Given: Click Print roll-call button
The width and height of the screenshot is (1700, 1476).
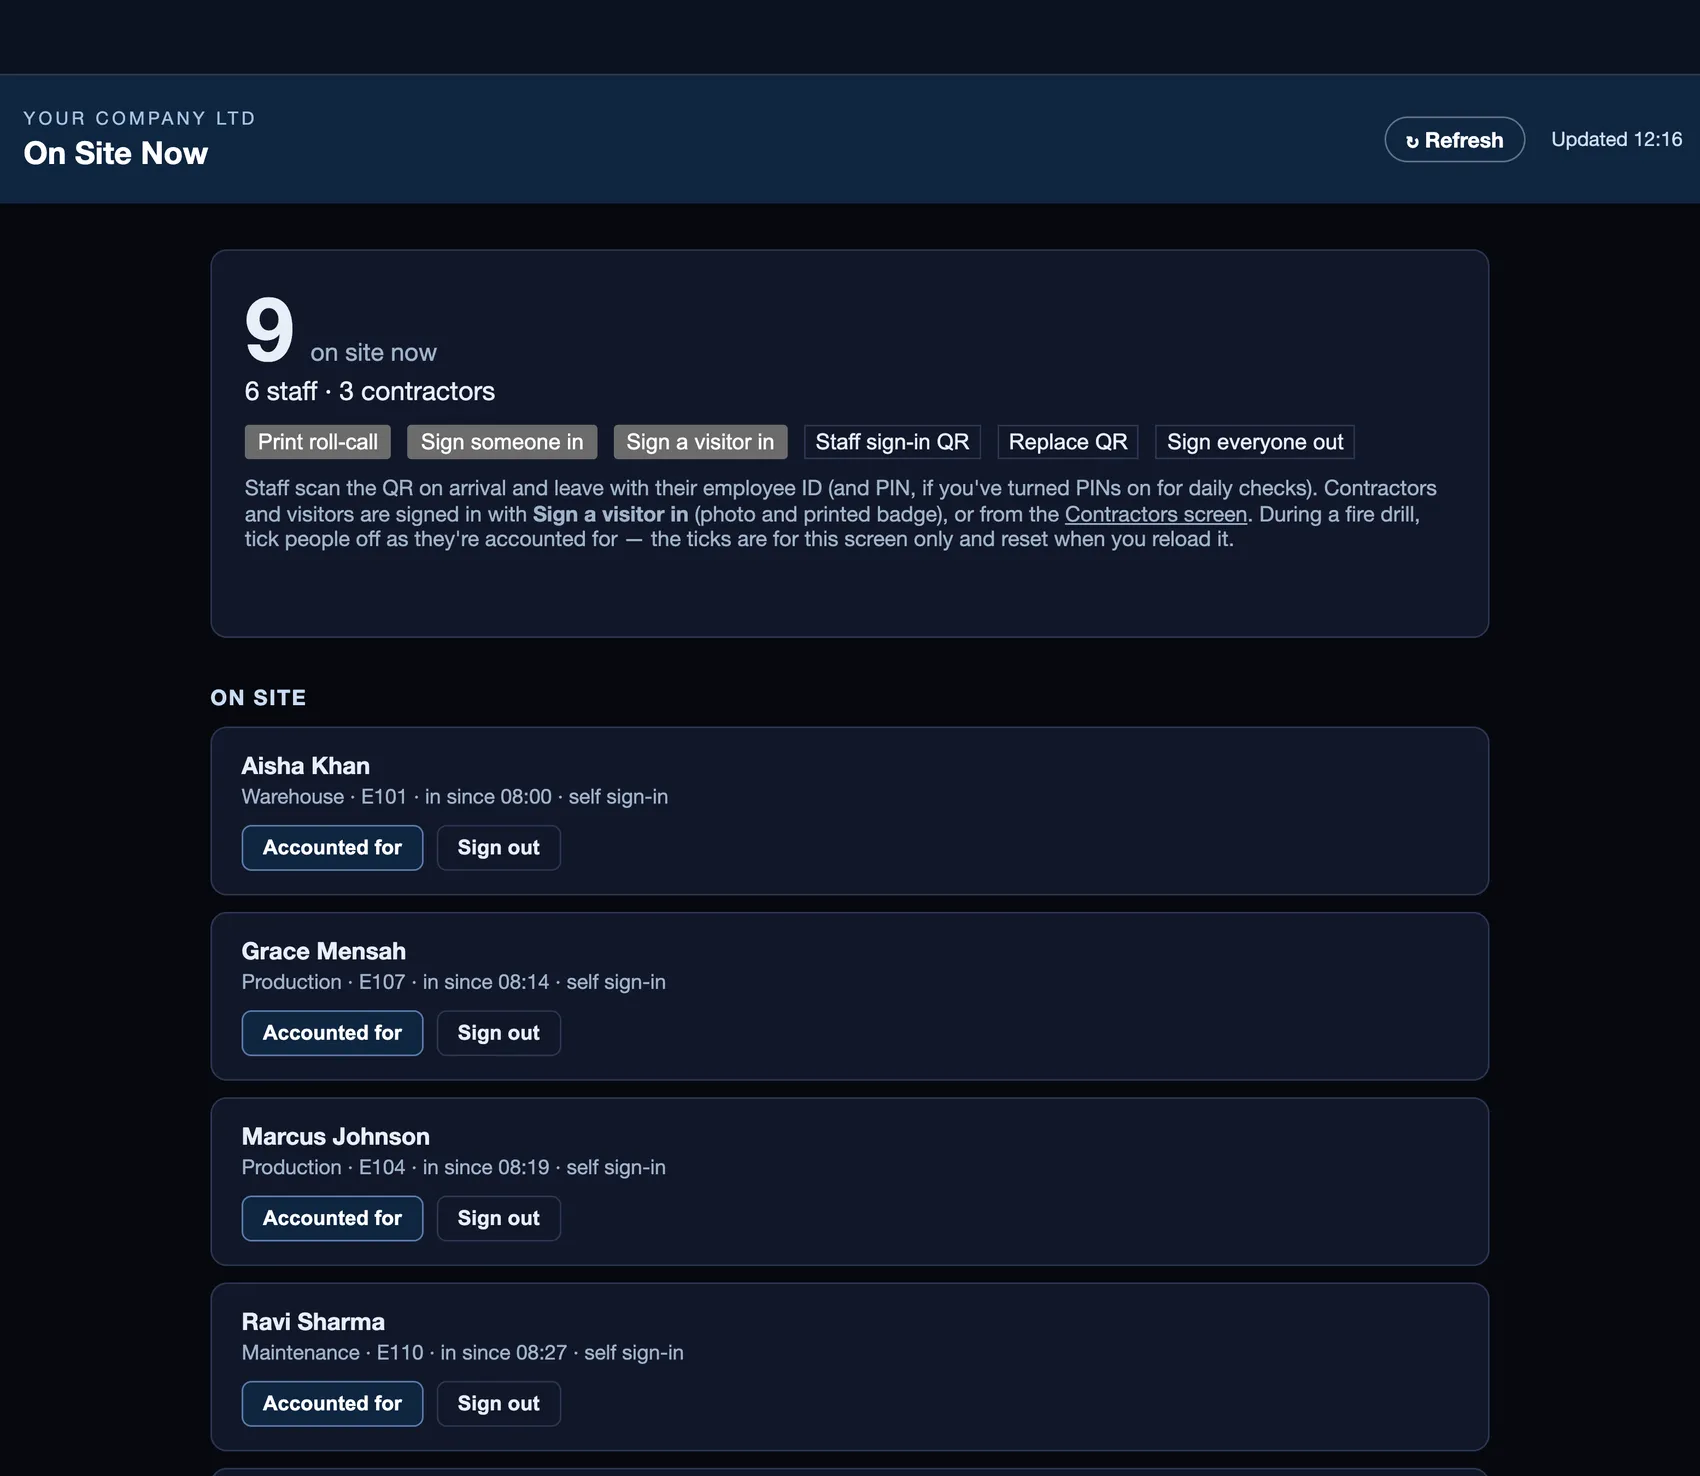Looking at the screenshot, I should (x=318, y=442).
